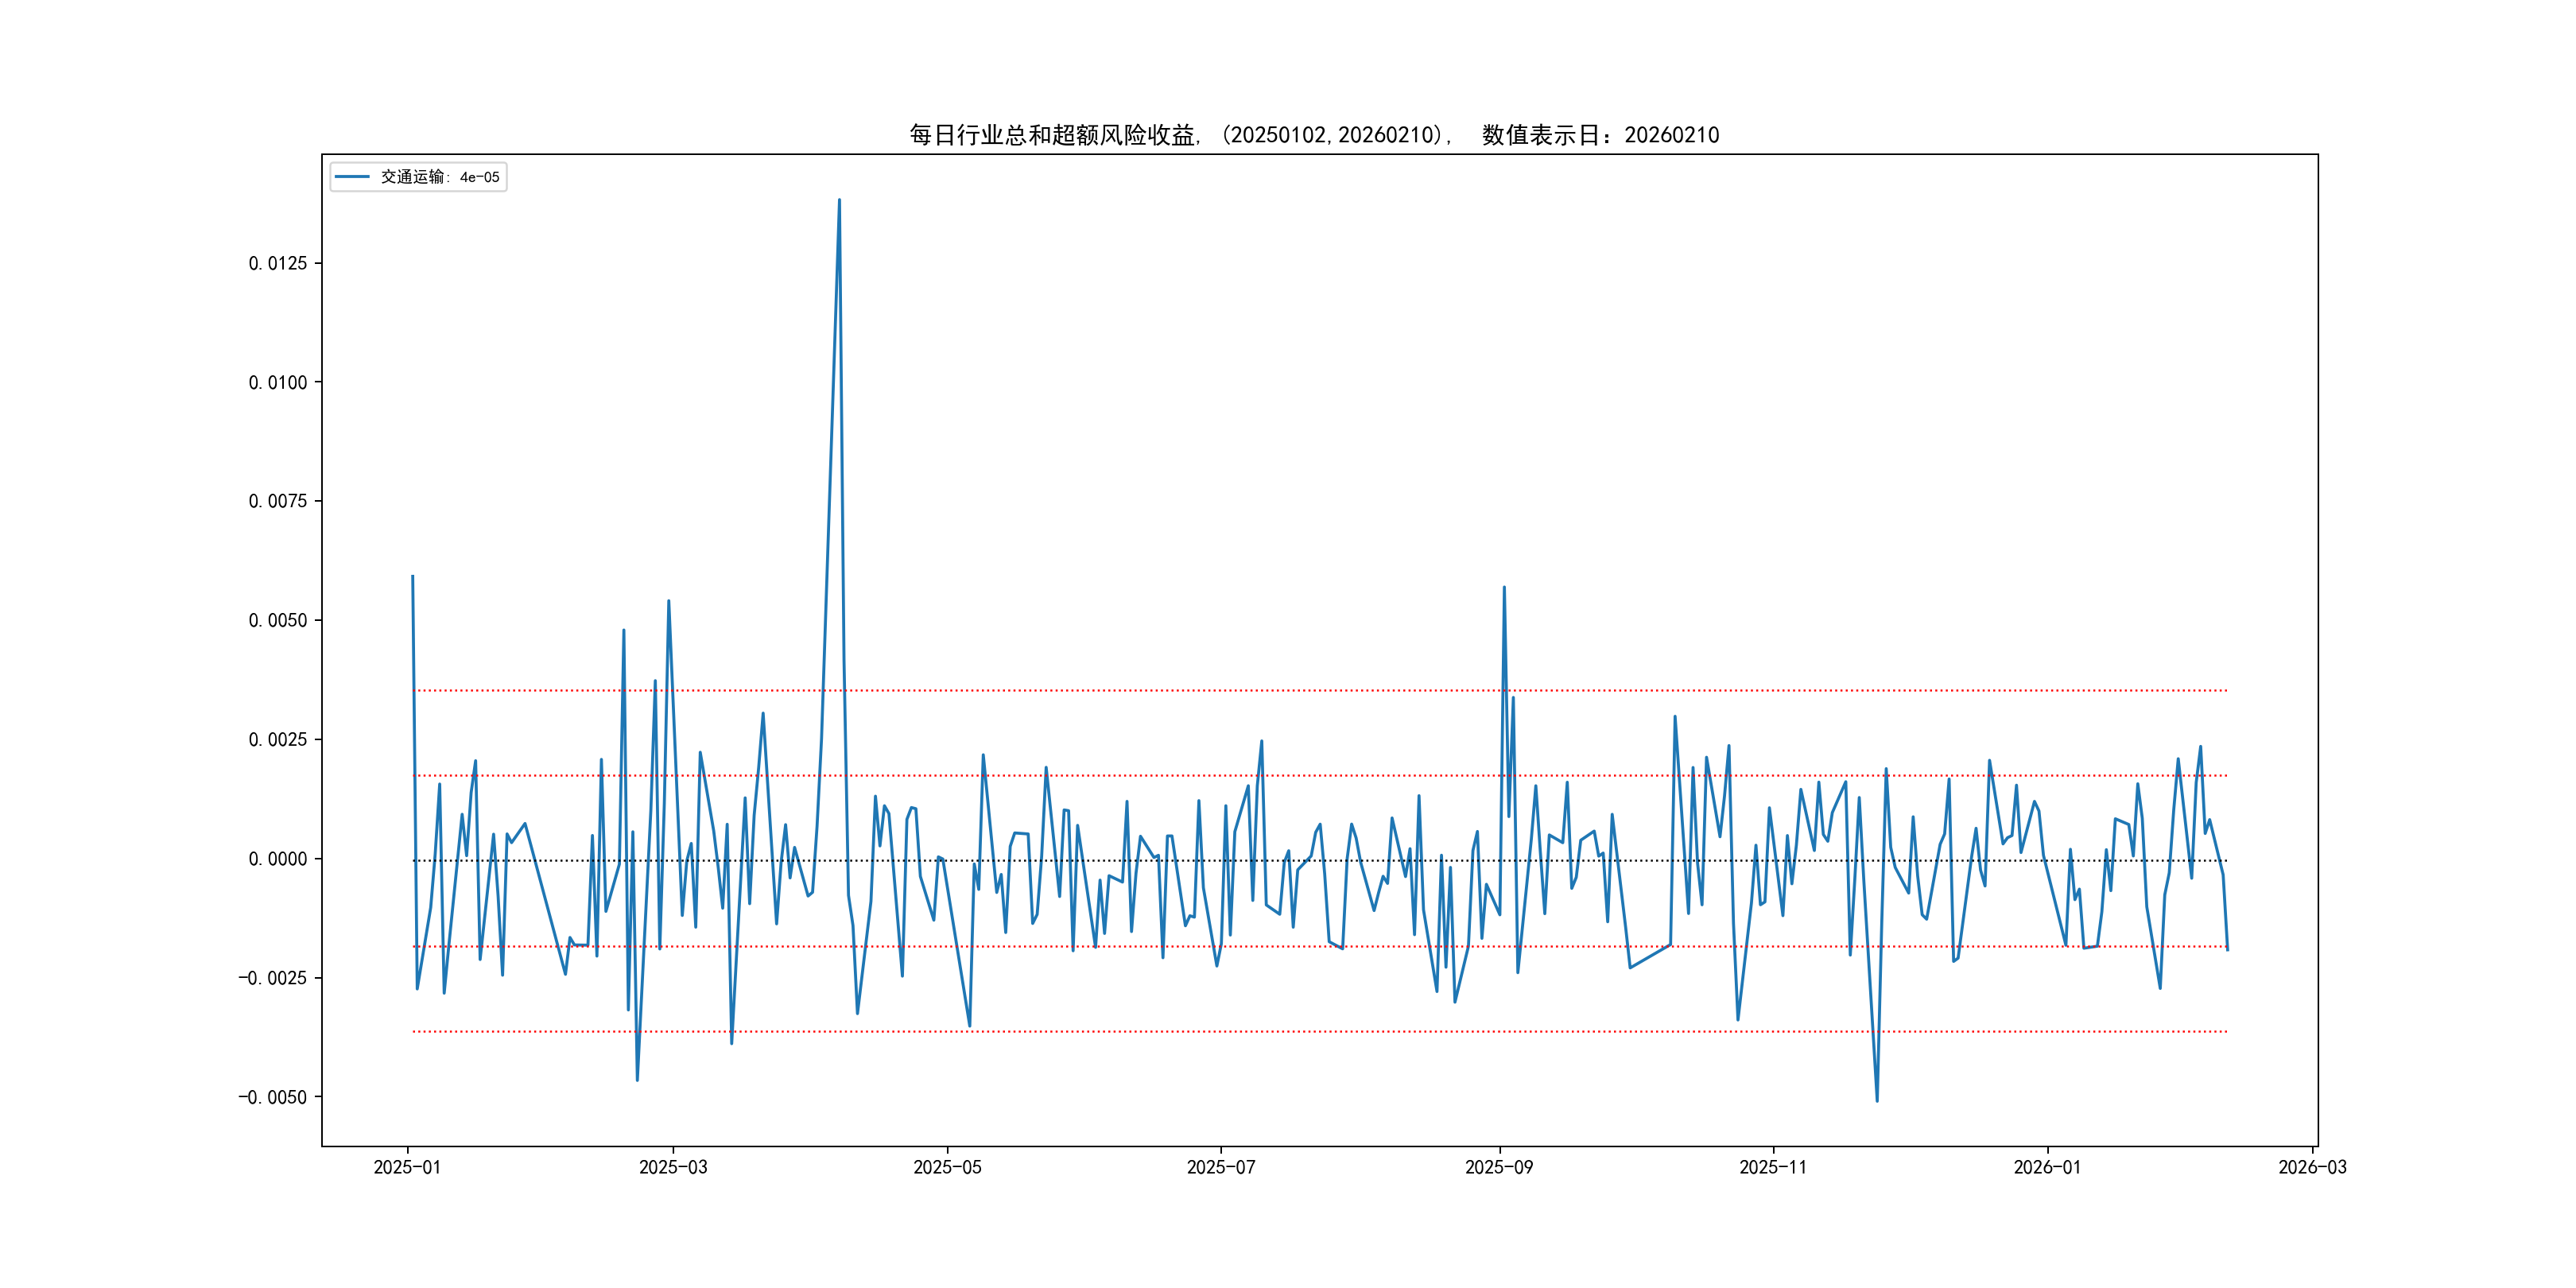Click the 0.0100 y-axis tick label

(277, 382)
